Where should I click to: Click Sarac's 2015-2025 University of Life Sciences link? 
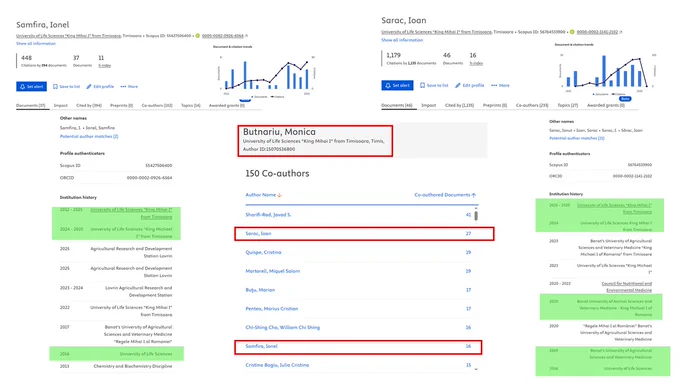[x=615, y=209]
